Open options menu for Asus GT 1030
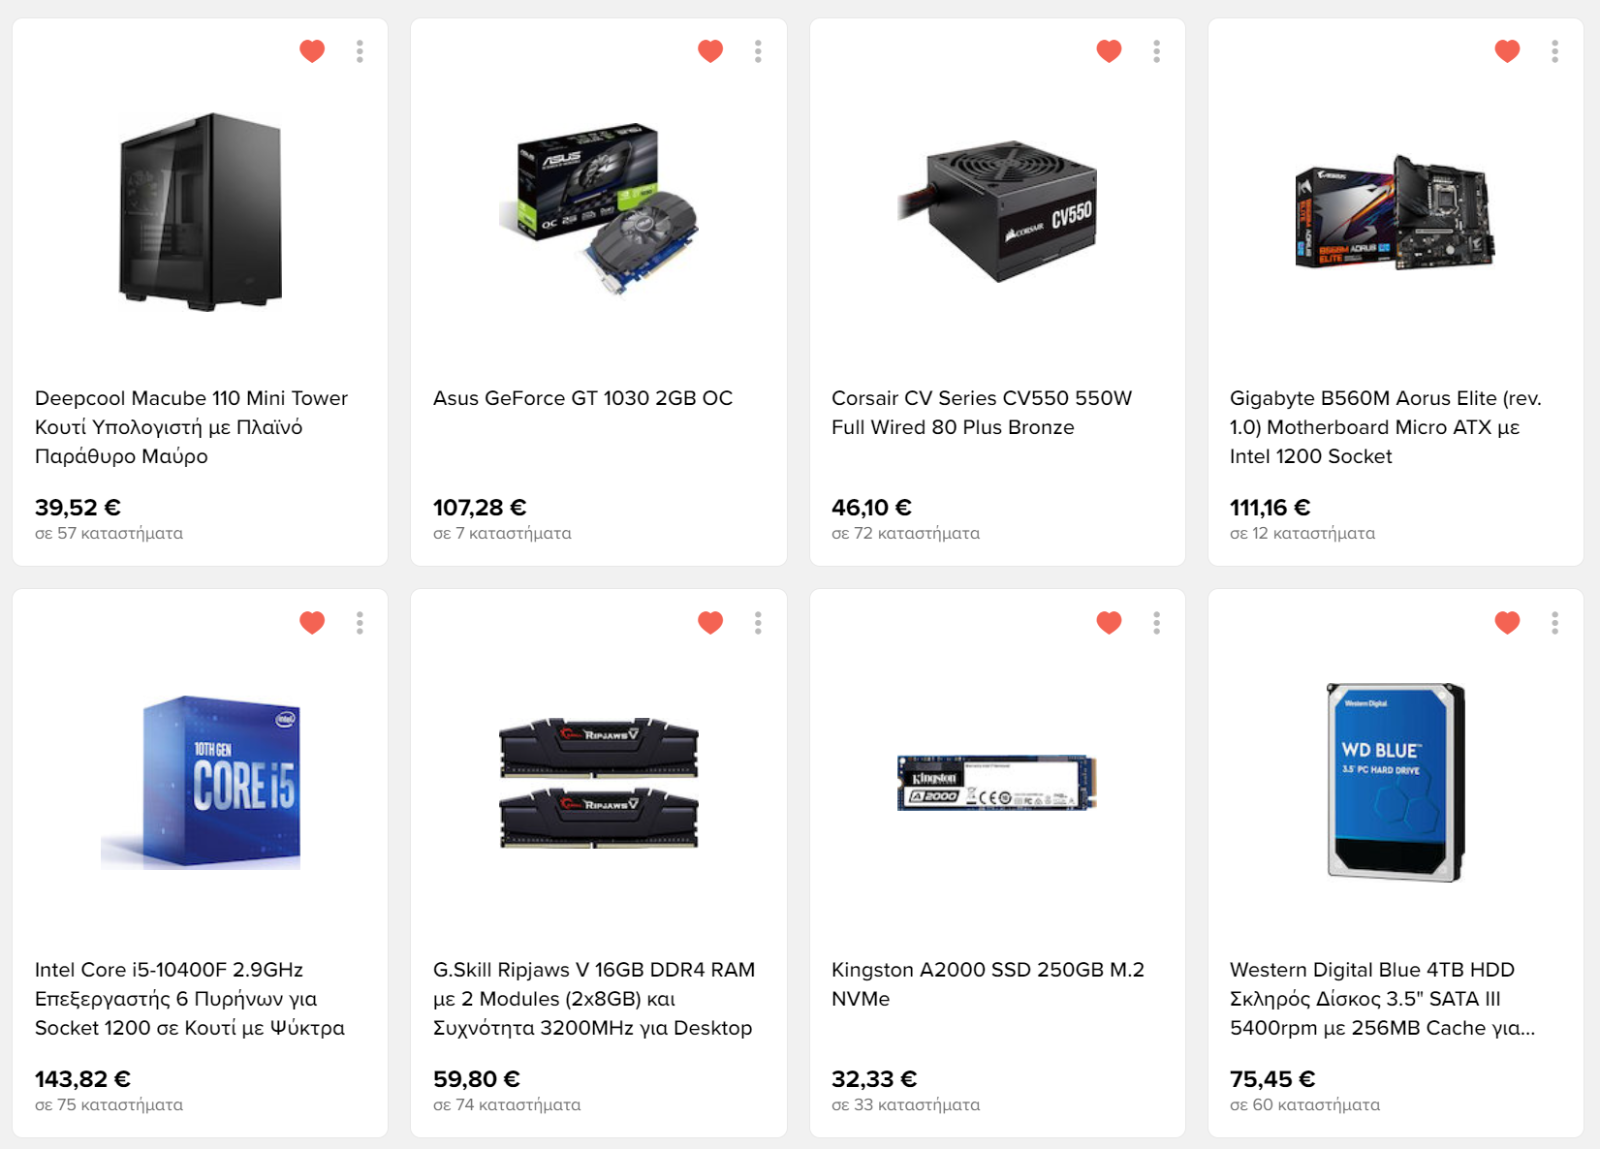The width and height of the screenshot is (1600, 1149). 758,51
